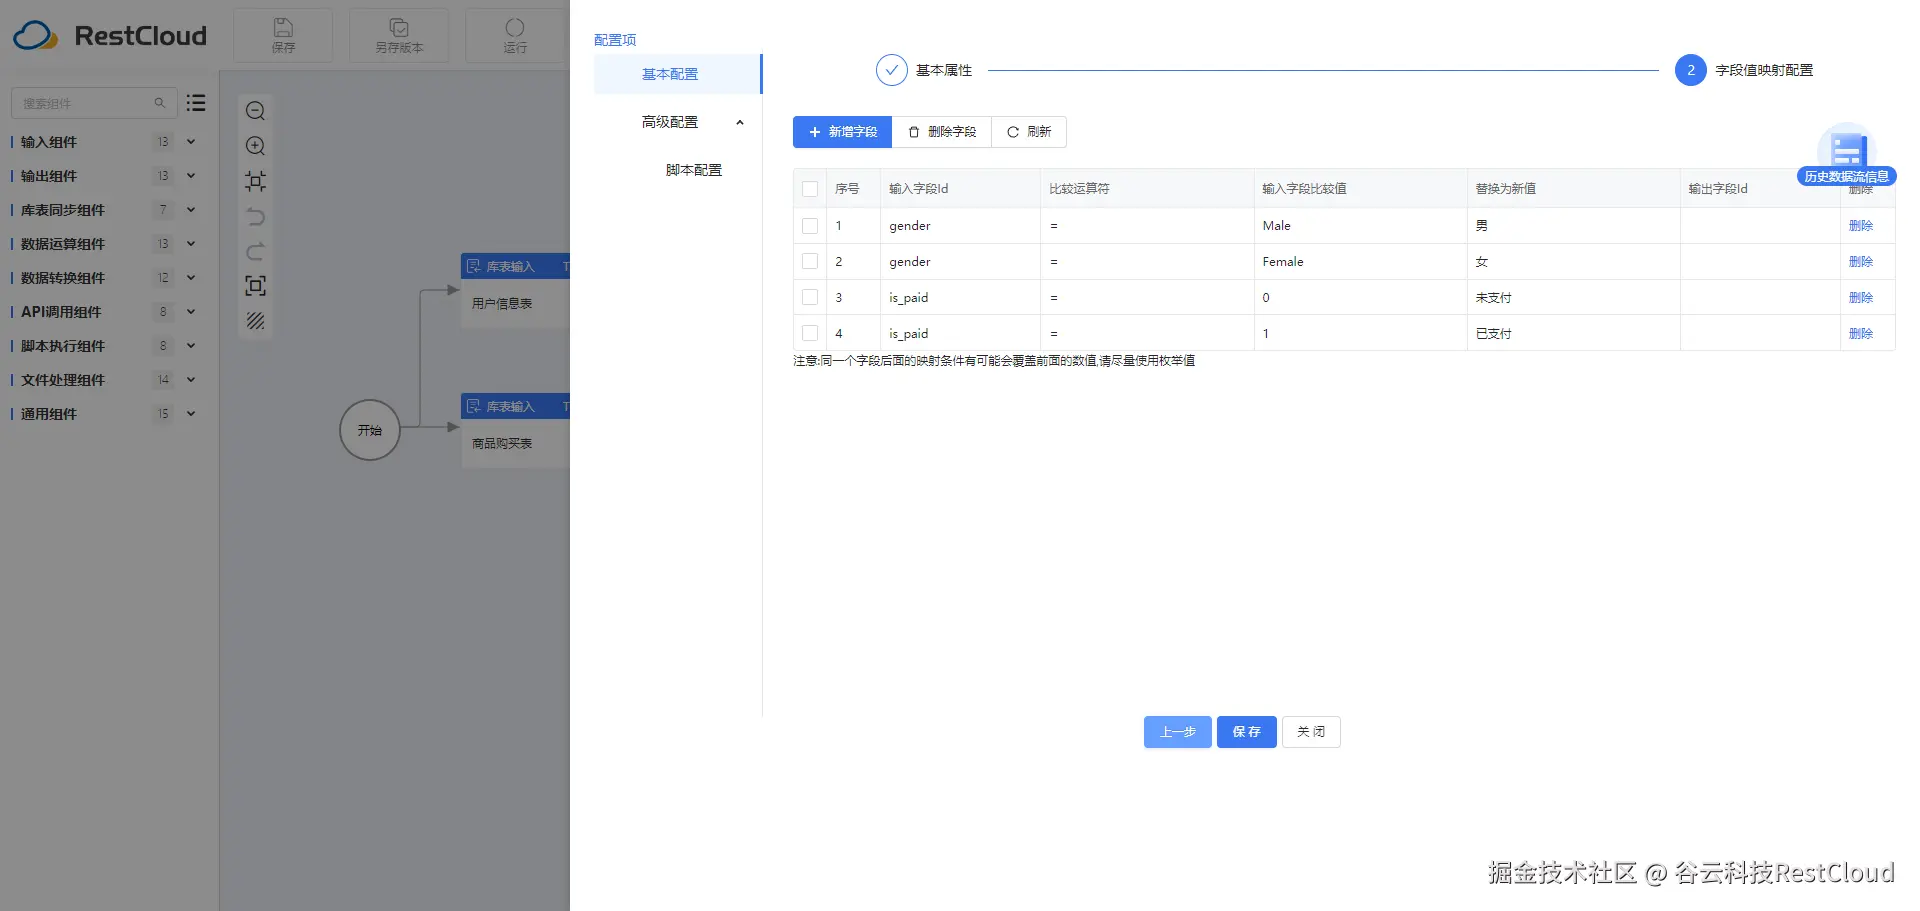Click step 2 circle for field mapping

pos(1690,70)
